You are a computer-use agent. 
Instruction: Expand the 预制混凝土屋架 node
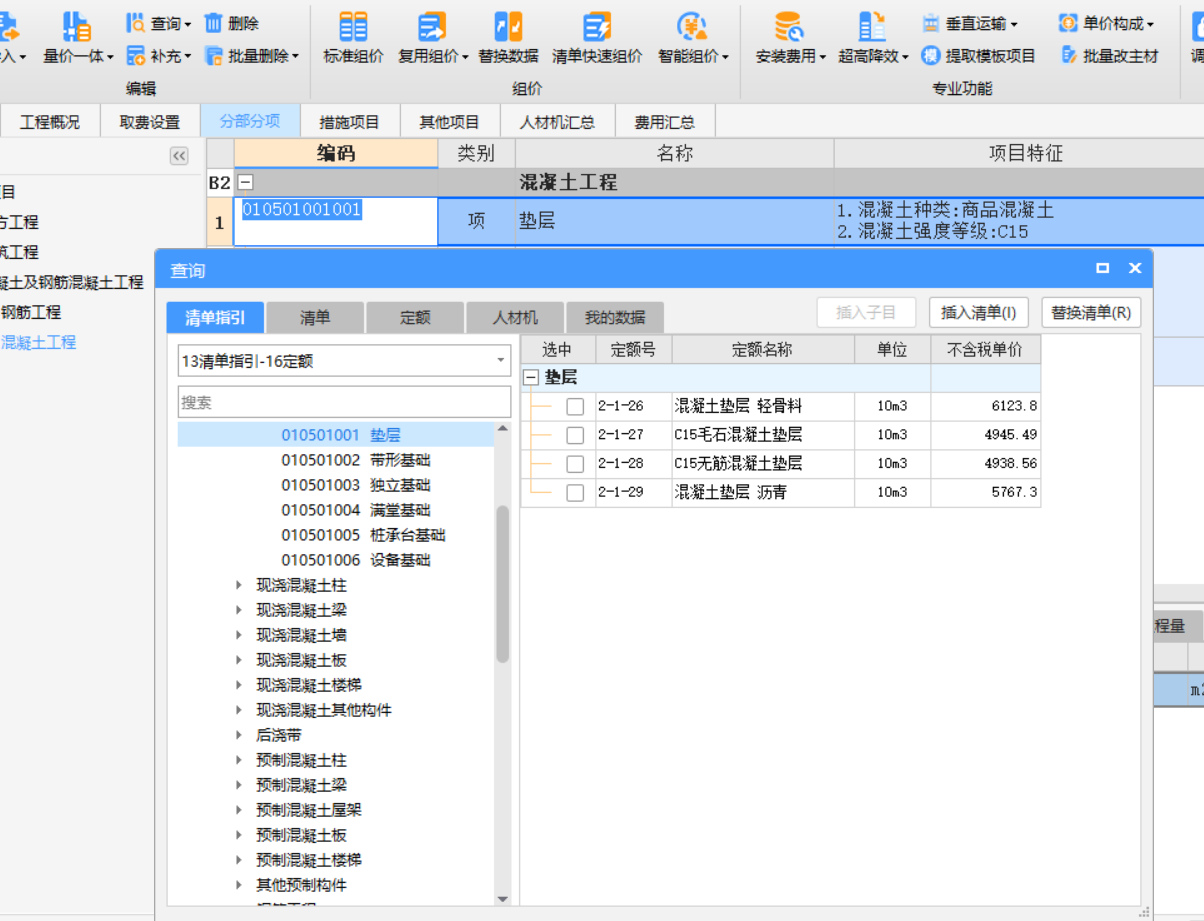(x=239, y=810)
